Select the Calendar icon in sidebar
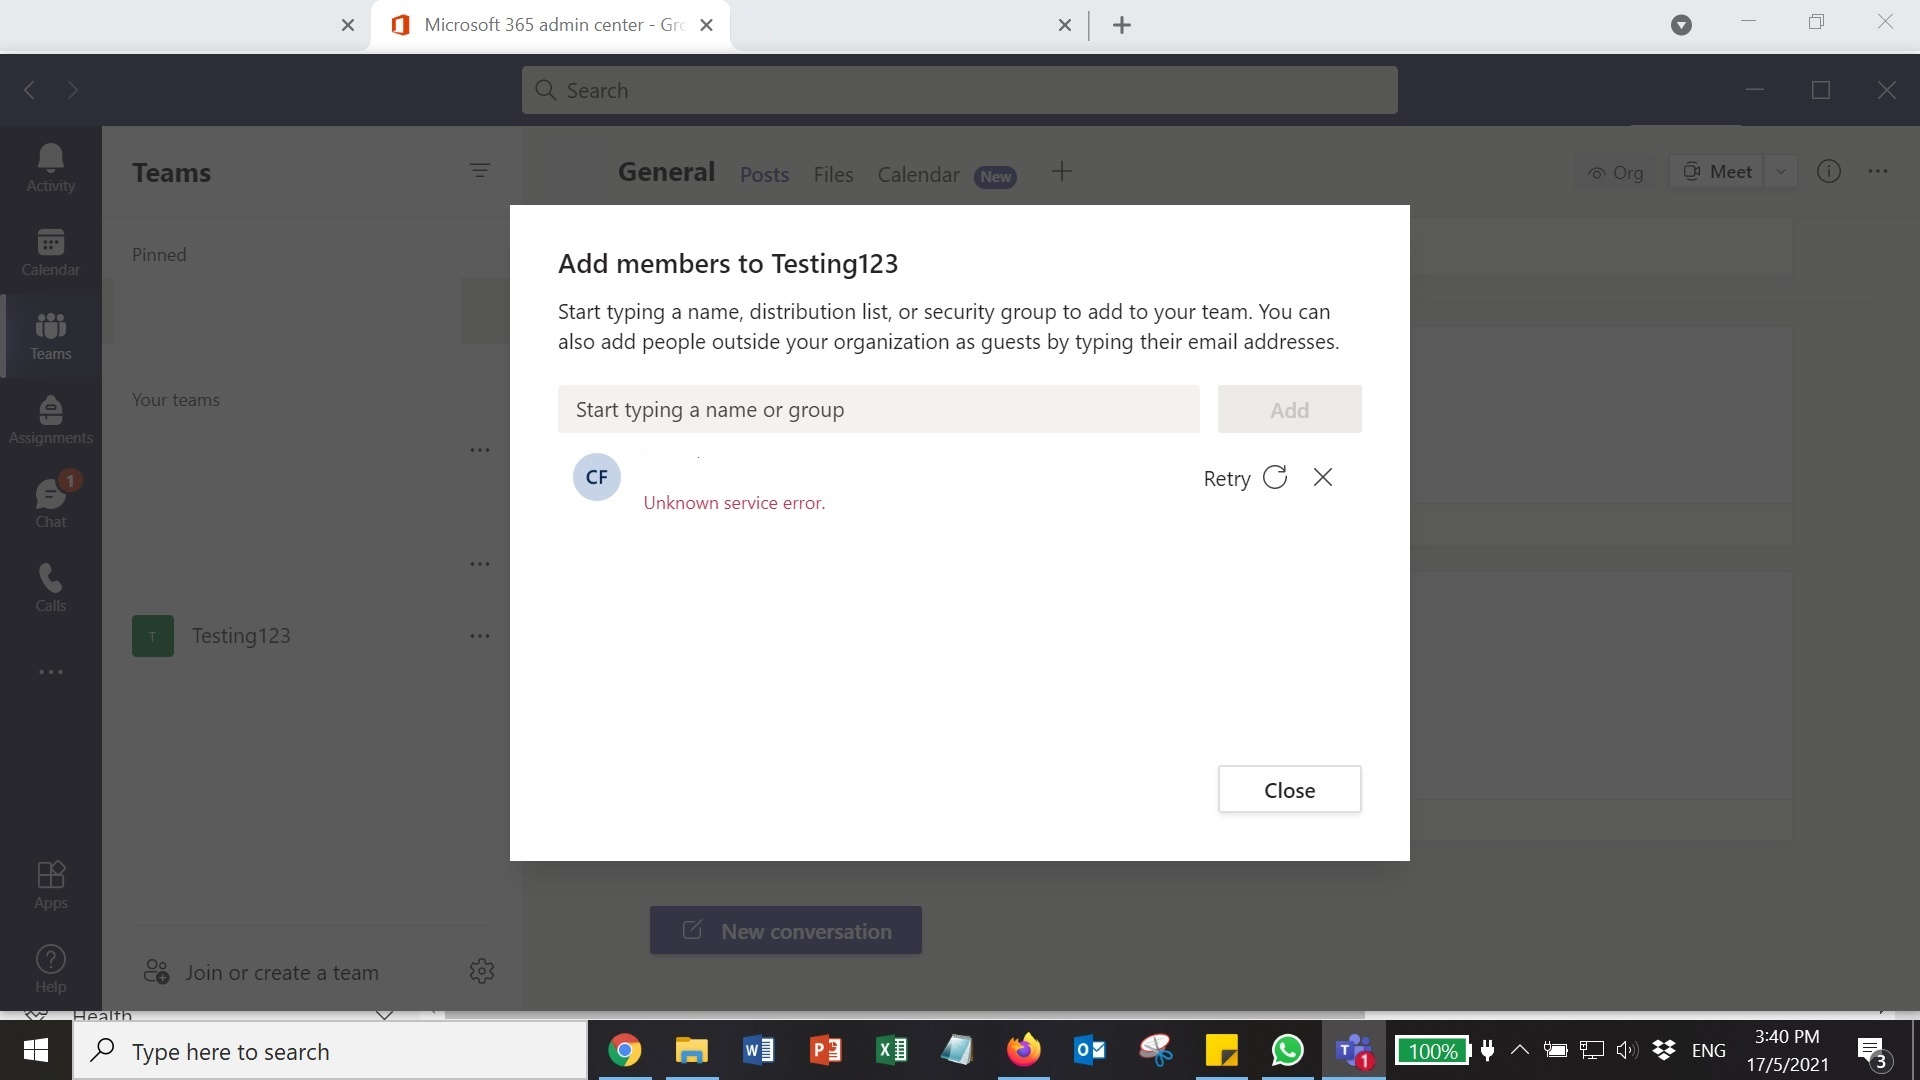The image size is (1920, 1080). [50, 252]
